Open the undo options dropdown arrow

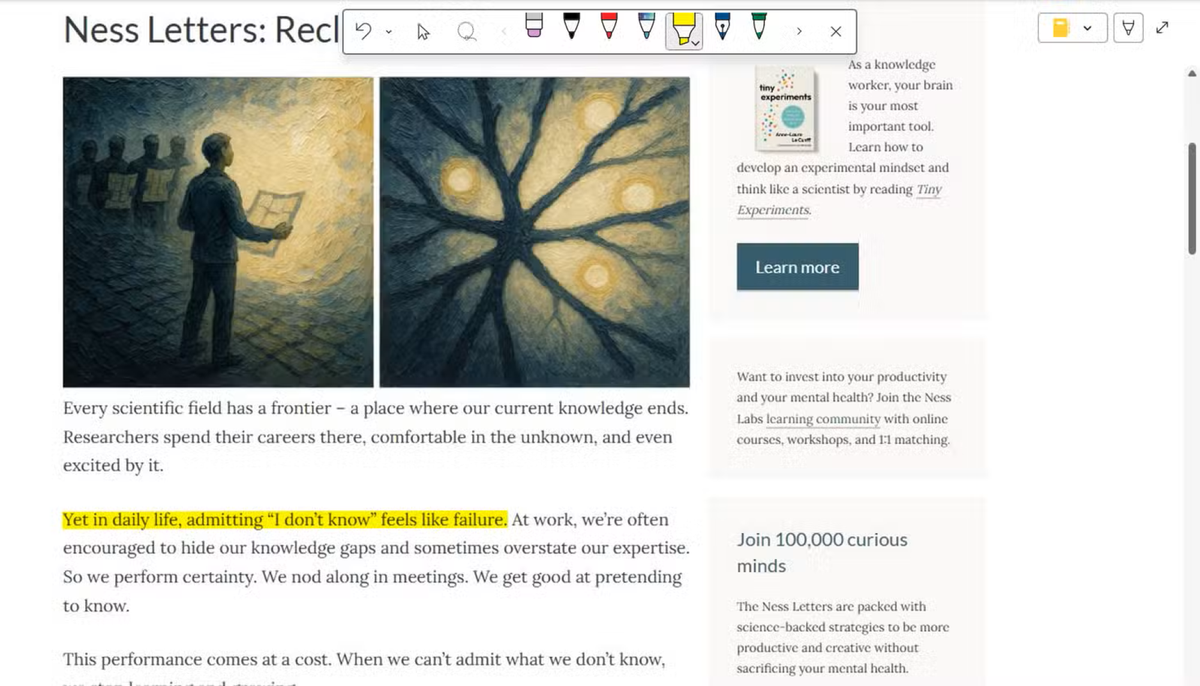[389, 32]
